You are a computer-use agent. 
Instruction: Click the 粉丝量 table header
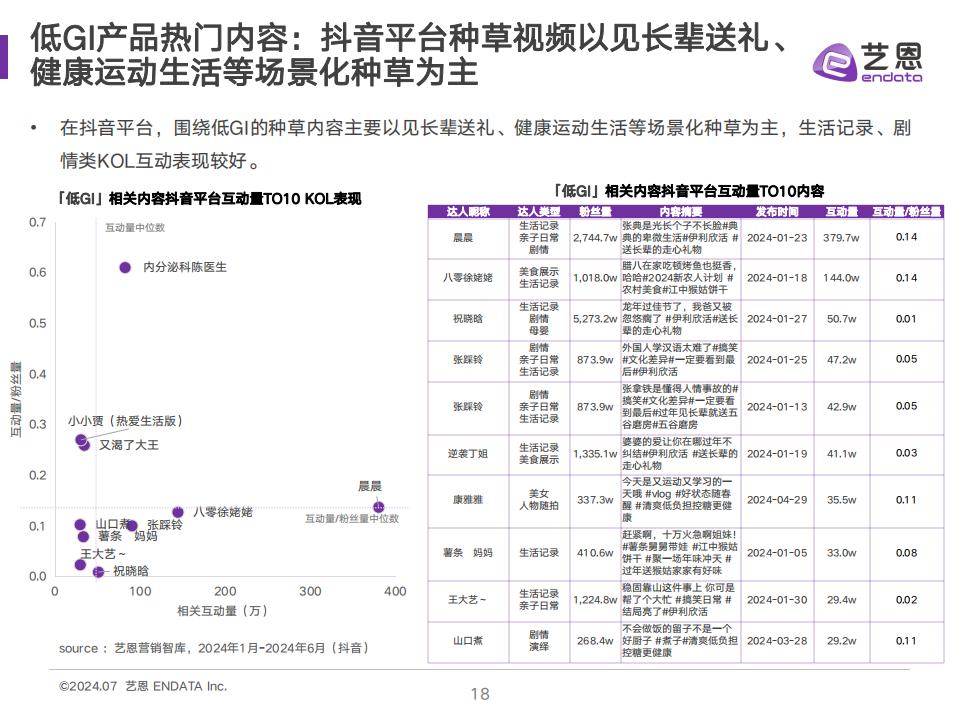[595, 212]
